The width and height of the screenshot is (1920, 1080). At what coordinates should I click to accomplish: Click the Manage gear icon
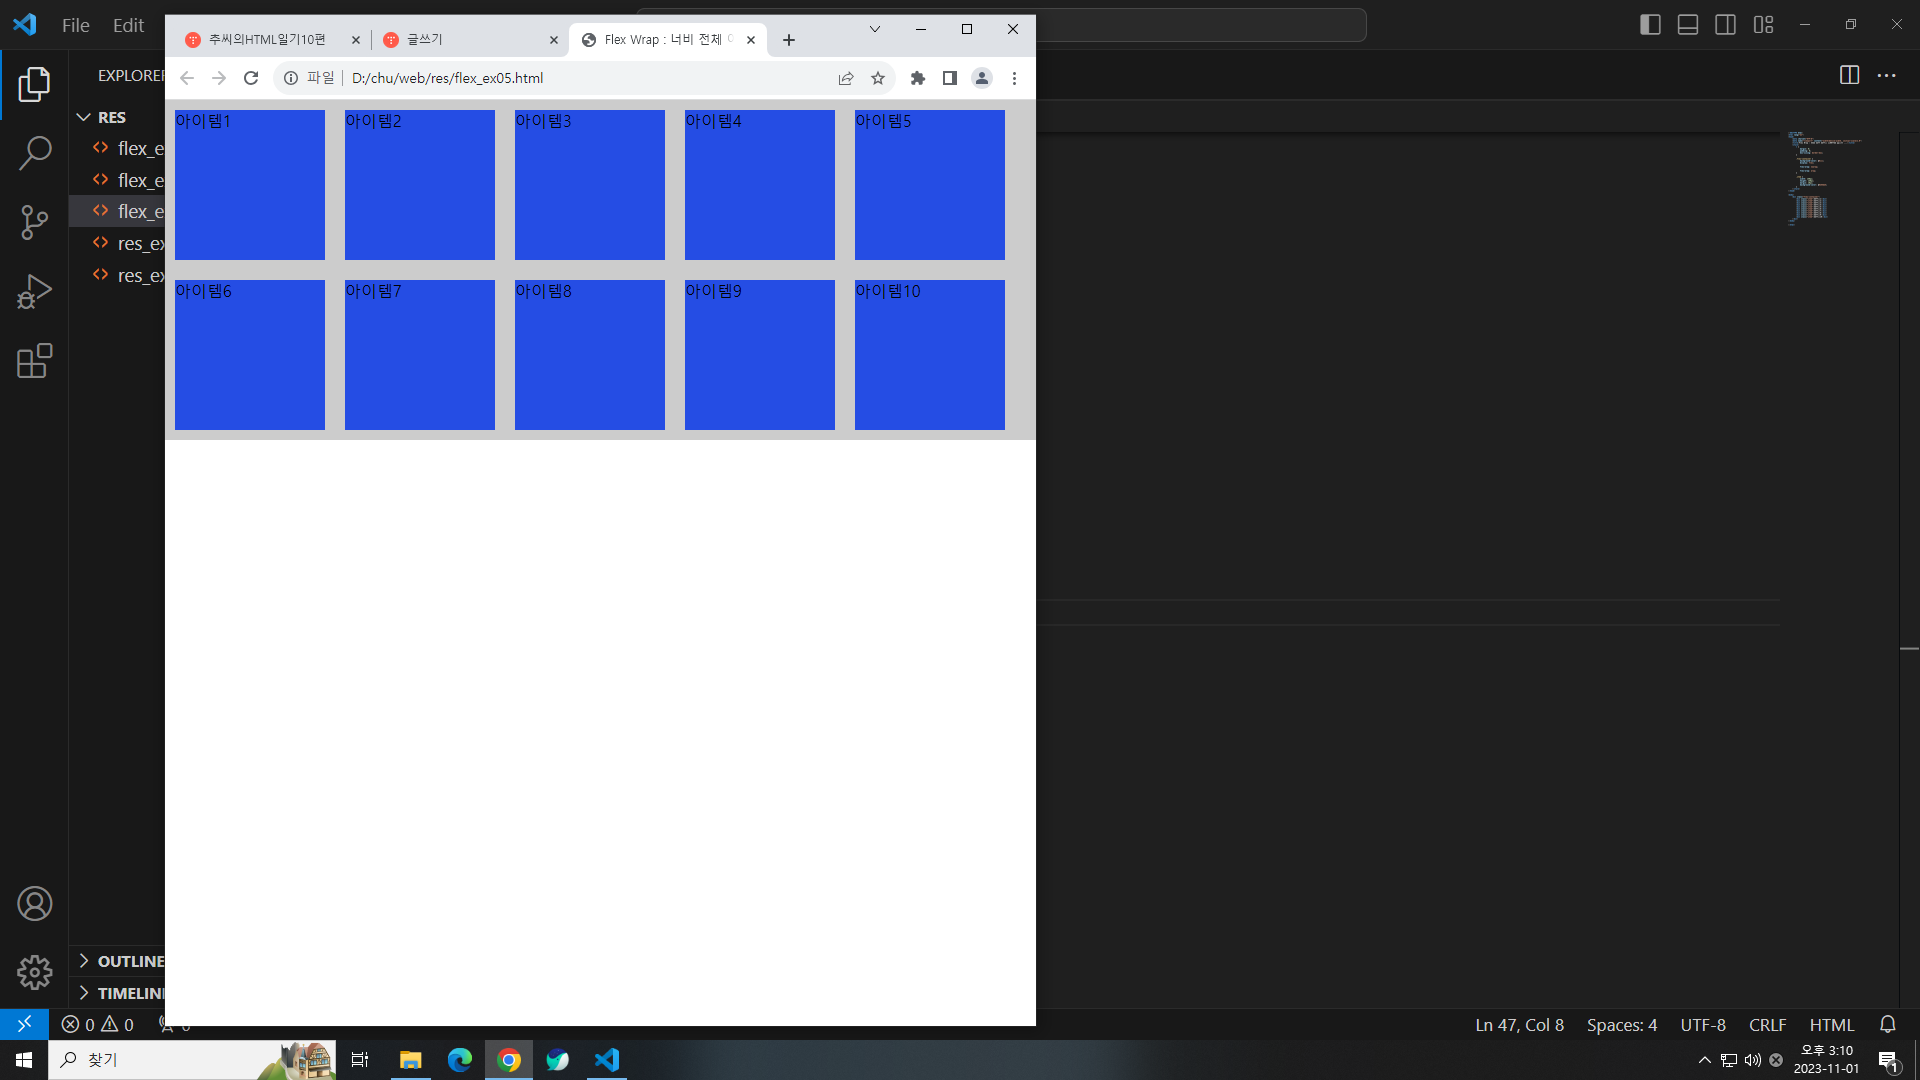click(35, 972)
